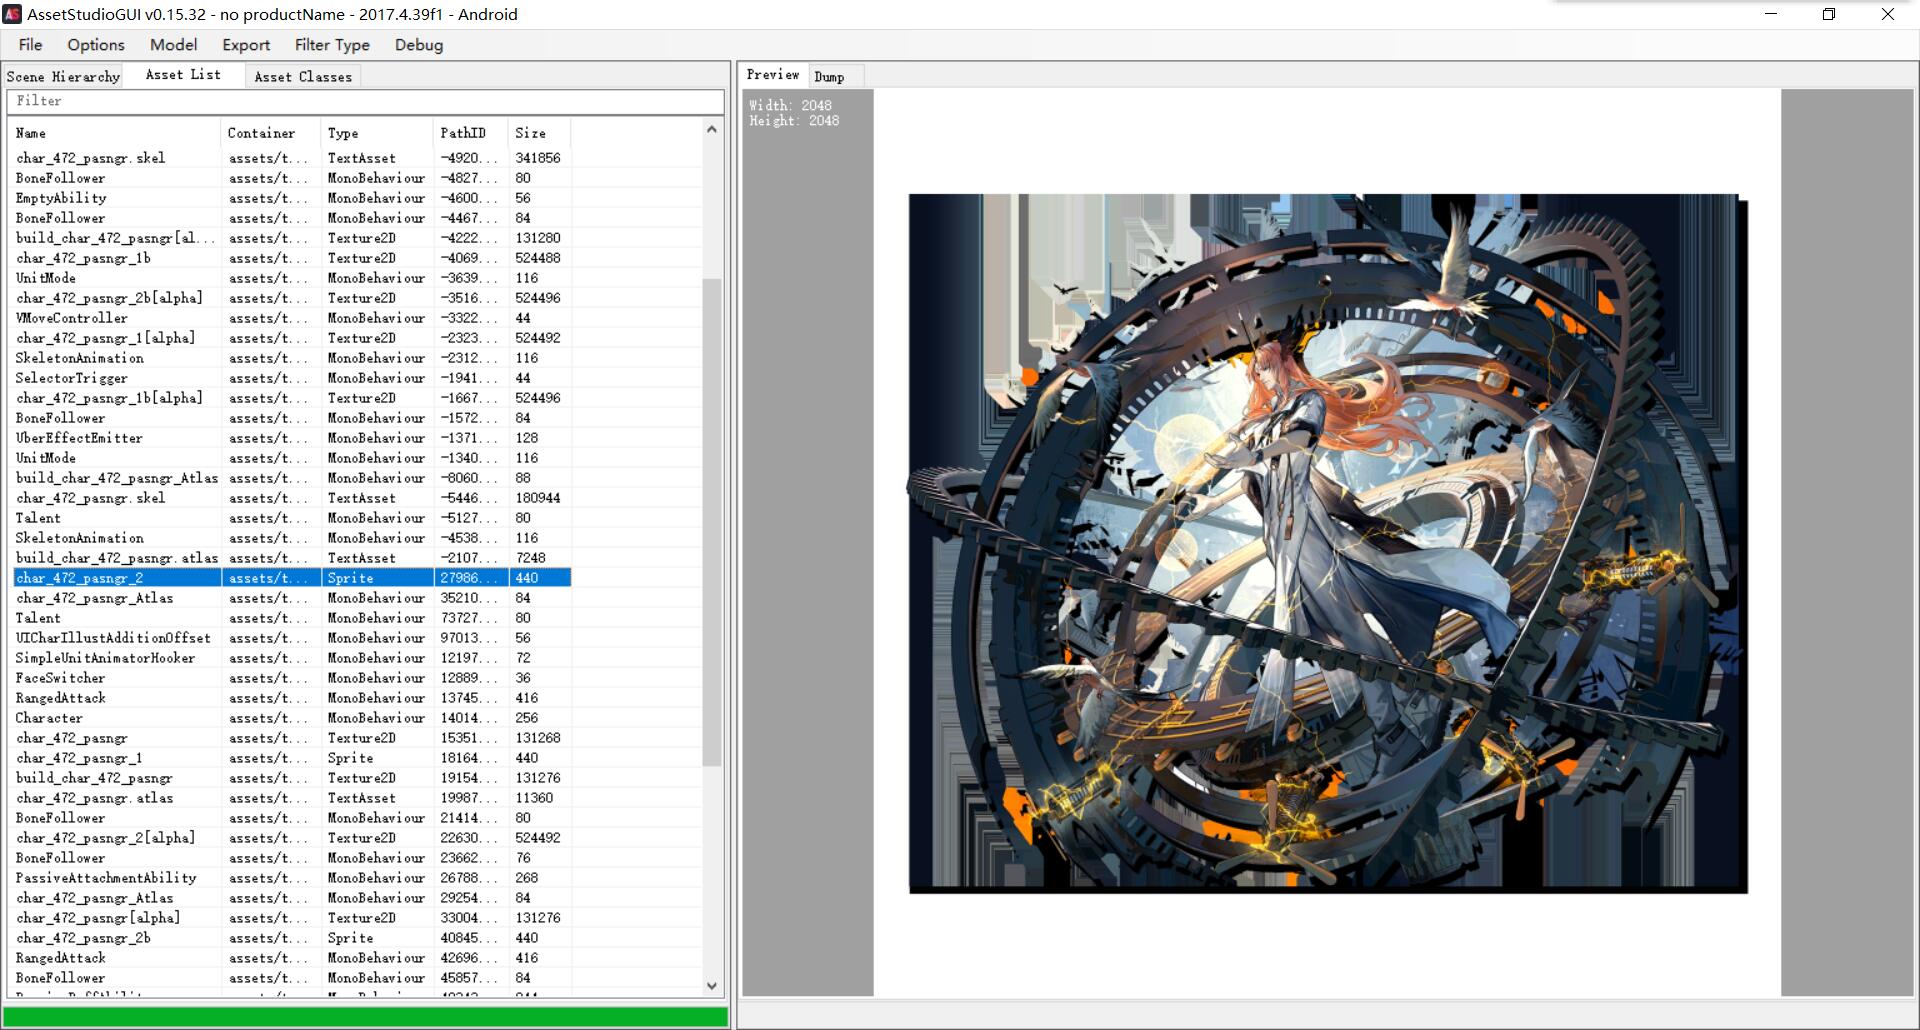Select the char_472_pasngr_1[alpha] row
1920x1030 pixels.
coord(292,338)
